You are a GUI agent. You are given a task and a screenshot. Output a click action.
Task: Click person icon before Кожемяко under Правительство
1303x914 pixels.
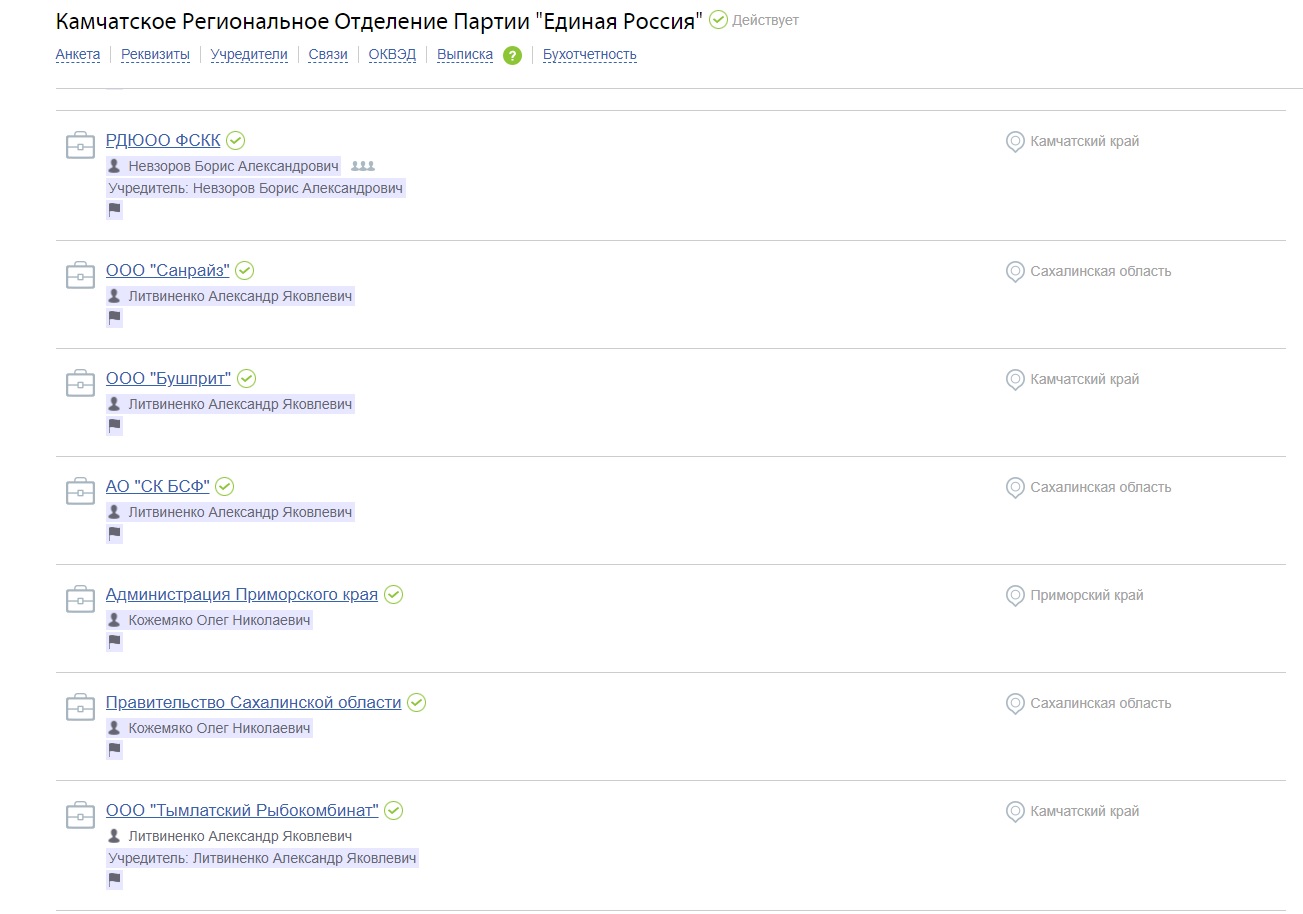pos(114,728)
